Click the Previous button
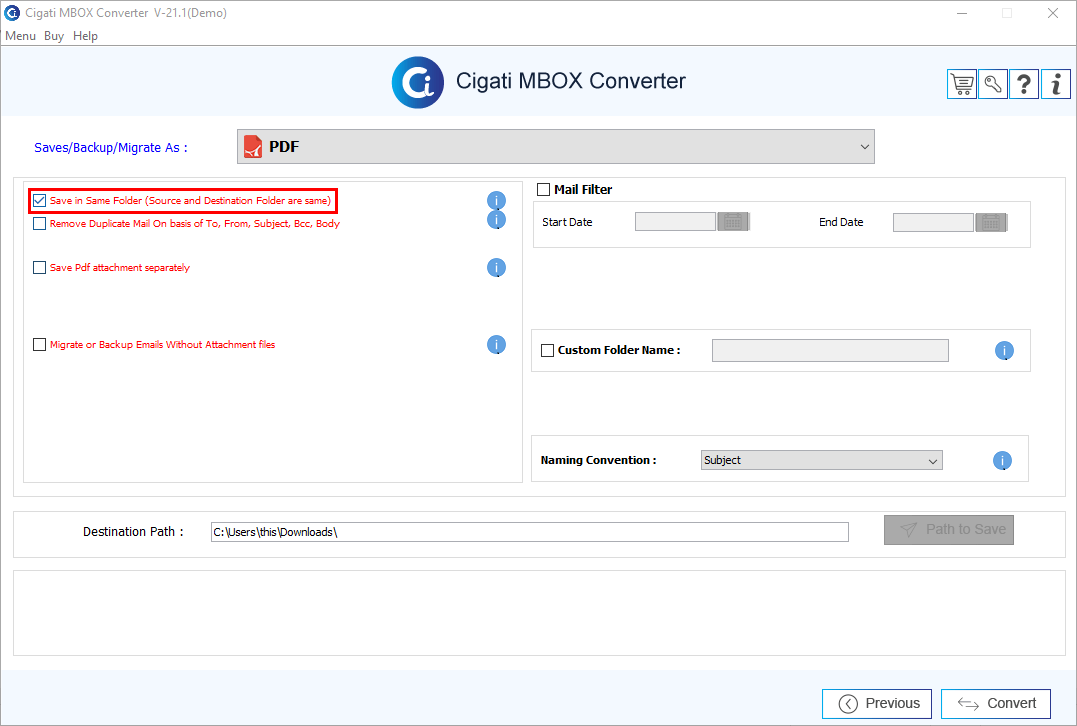 (x=877, y=703)
